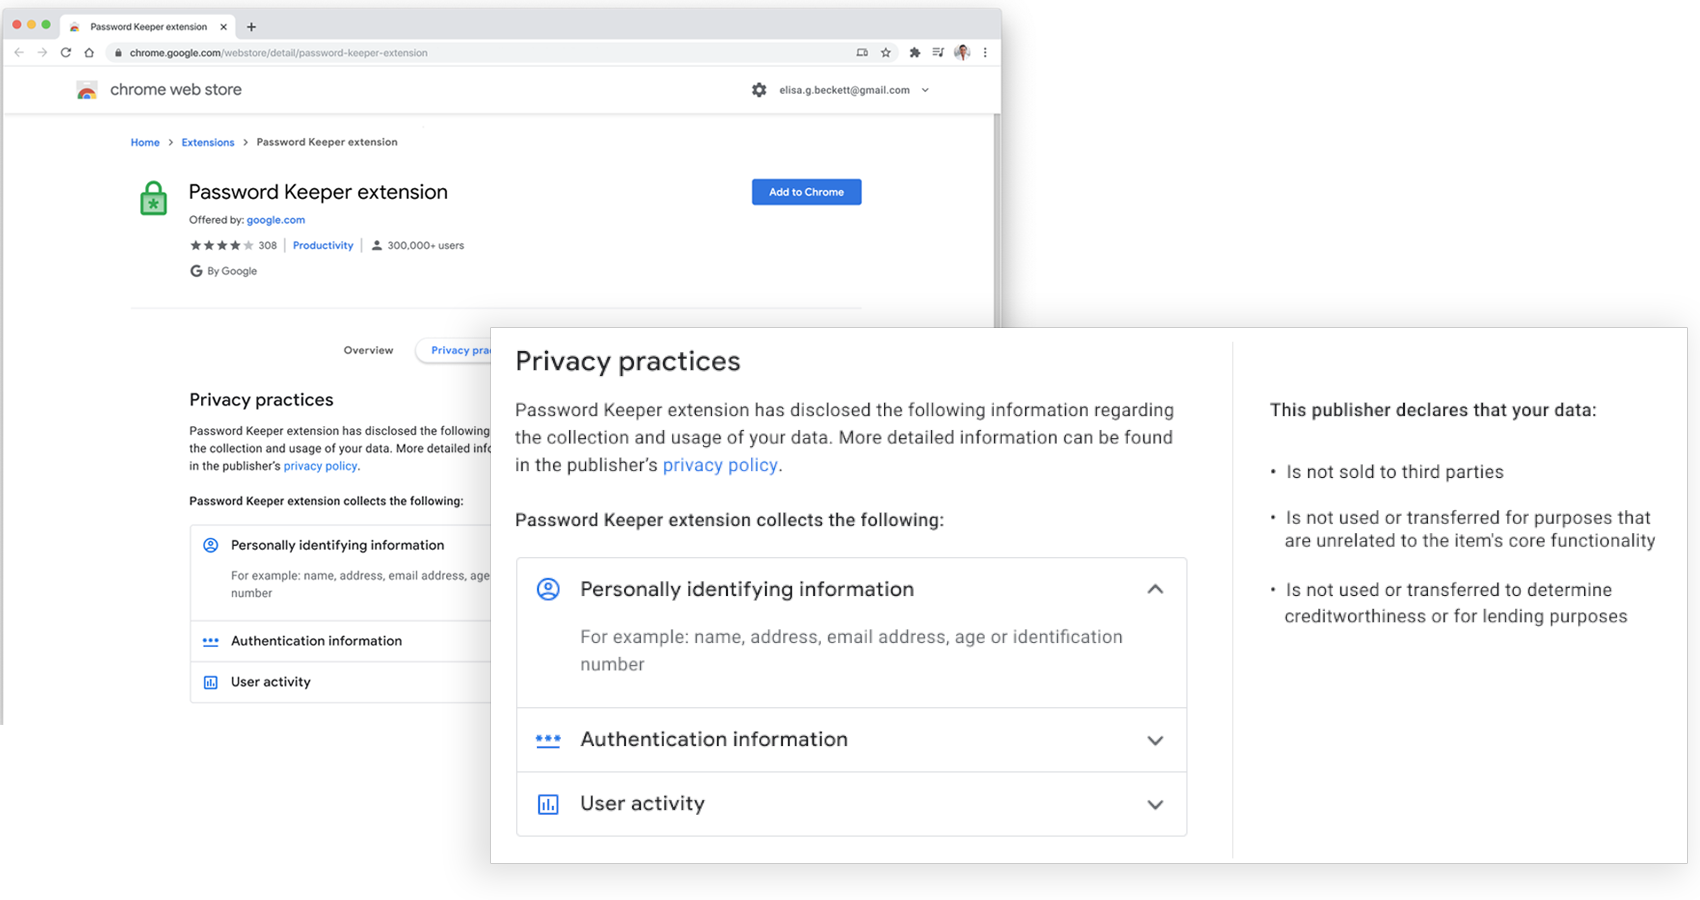Click the 308 ratings count
This screenshot has width=1700, height=900.
click(x=267, y=245)
